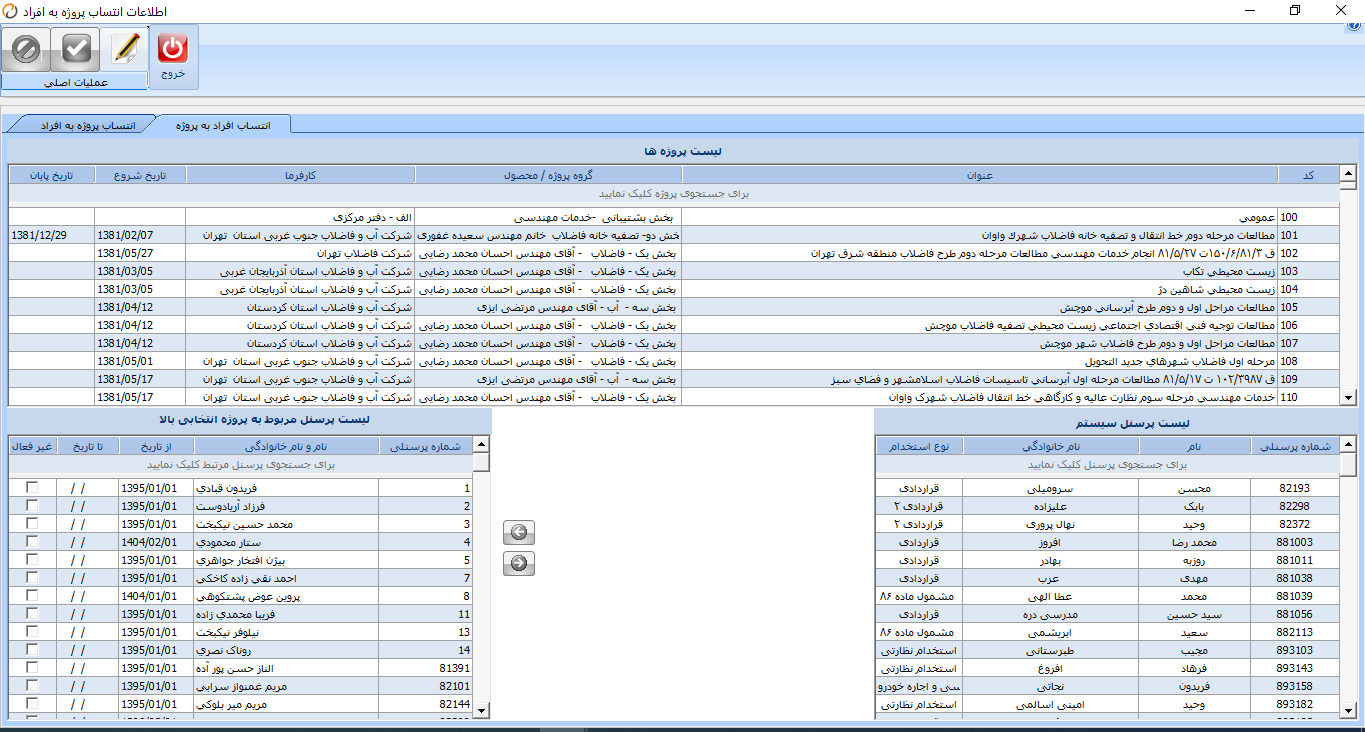Click the left arrow to assign personnel
Viewport: 1365px width, 732px height.
point(519,532)
